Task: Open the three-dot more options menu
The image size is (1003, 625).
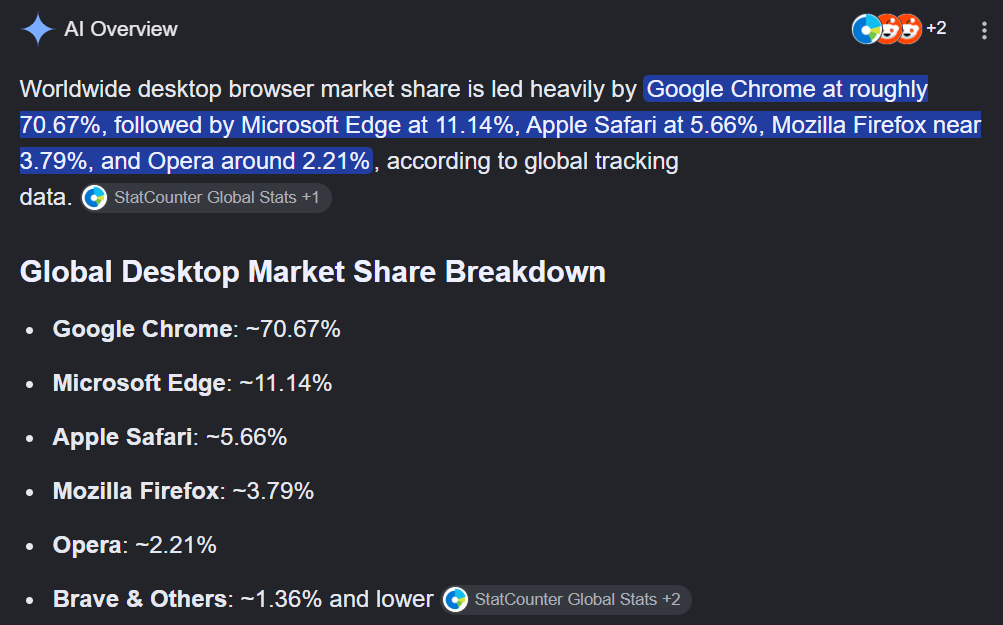Action: click(x=984, y=30)
